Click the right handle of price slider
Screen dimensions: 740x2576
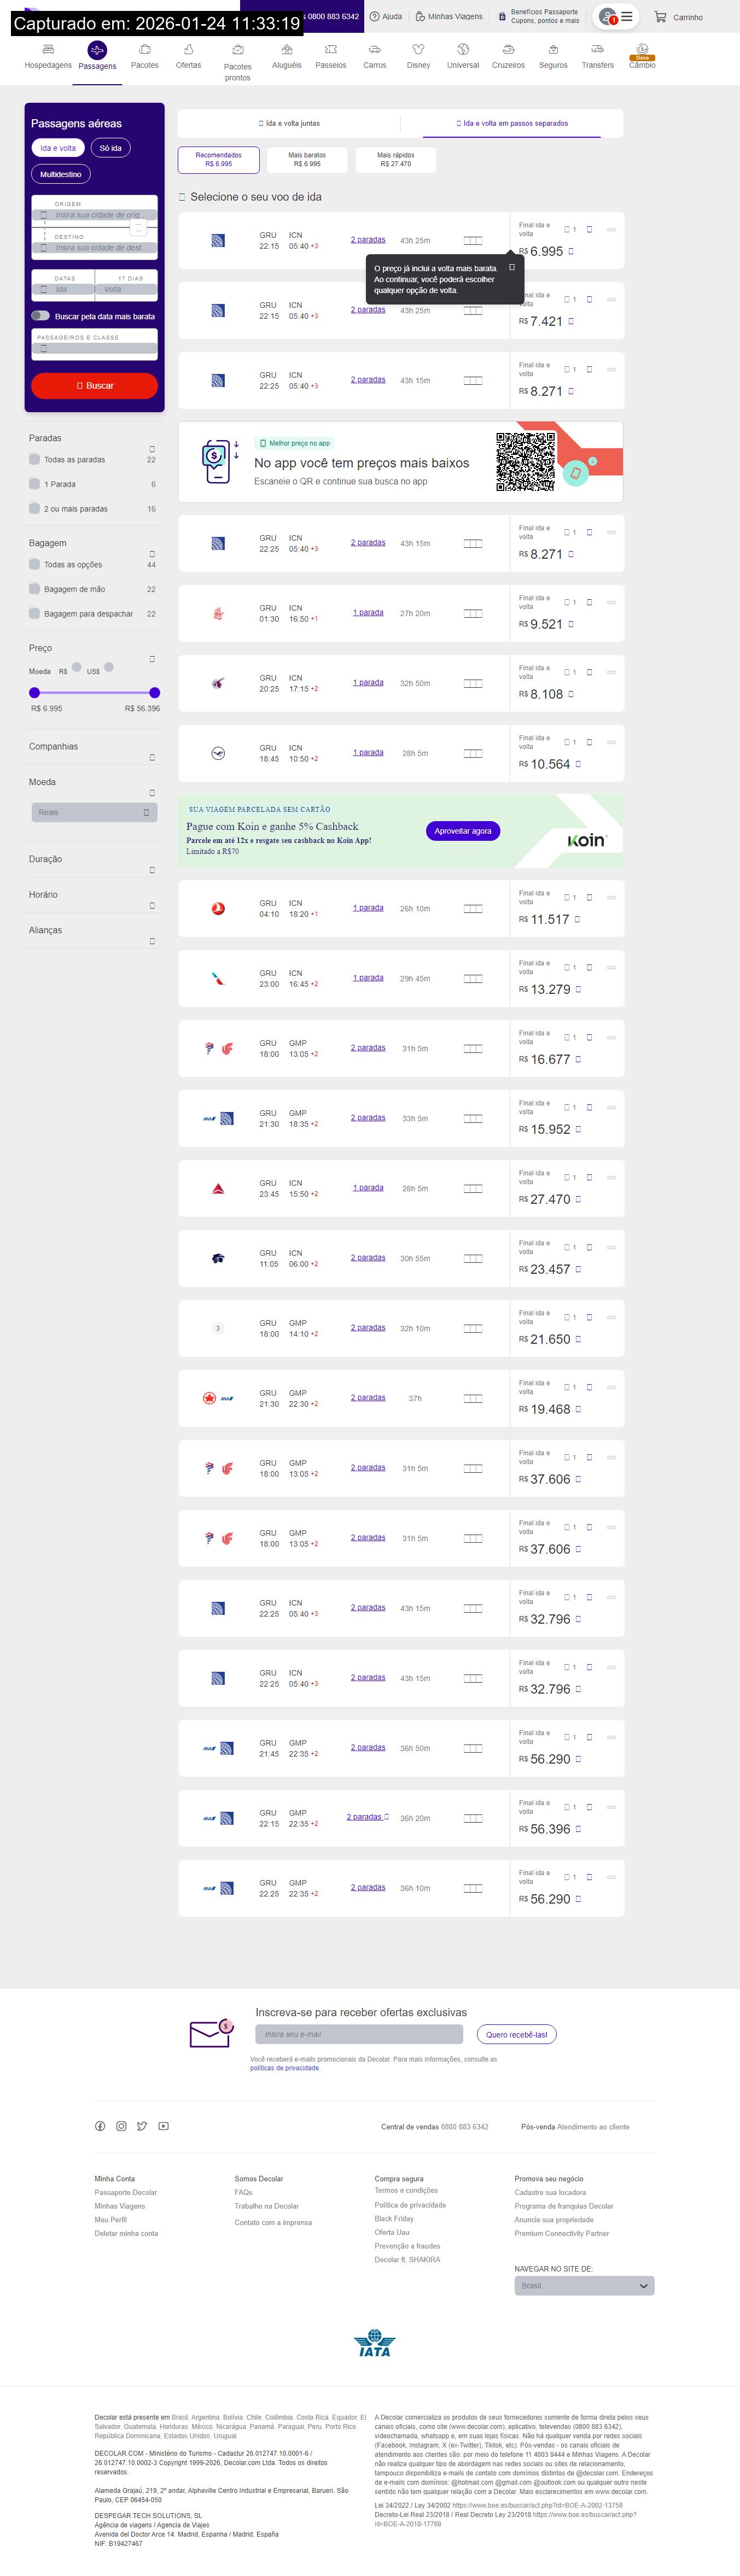pyautogui.click(x=154, y=692)
